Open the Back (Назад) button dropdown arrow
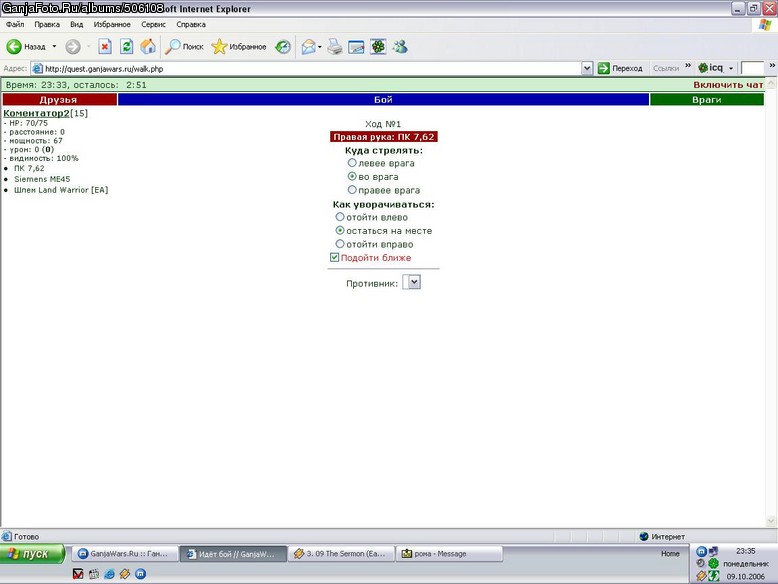Screen dimensions: 778x584 click(54, 47)
